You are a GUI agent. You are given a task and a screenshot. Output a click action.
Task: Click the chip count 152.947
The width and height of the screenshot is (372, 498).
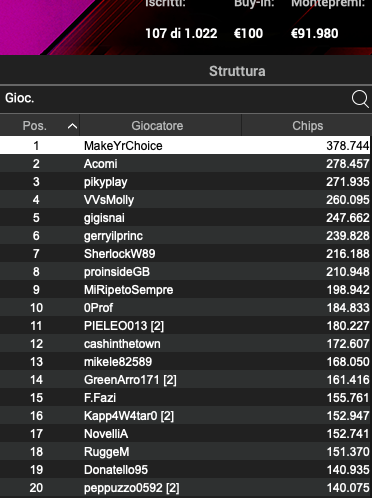click(348, 415)
